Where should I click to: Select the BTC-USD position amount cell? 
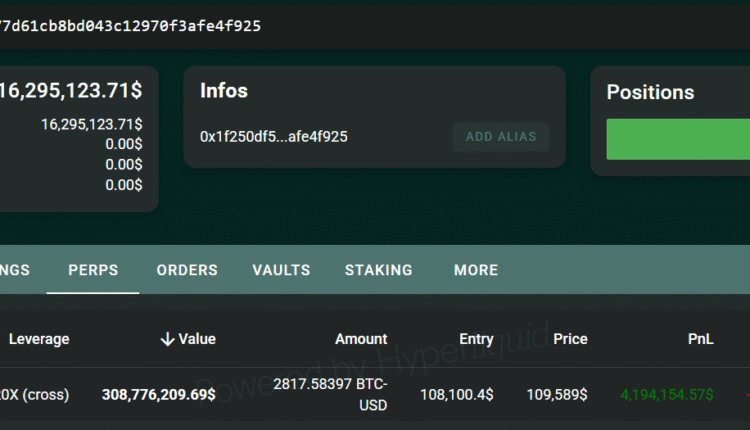pos(330,395)
